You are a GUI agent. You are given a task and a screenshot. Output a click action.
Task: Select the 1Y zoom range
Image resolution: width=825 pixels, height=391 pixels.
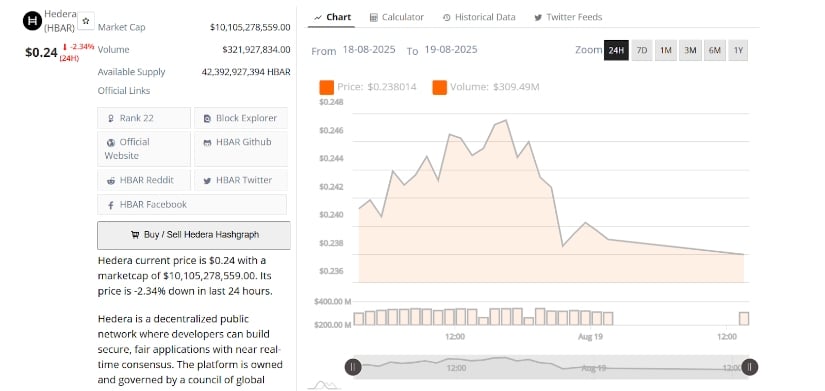[x=738, y=51]
